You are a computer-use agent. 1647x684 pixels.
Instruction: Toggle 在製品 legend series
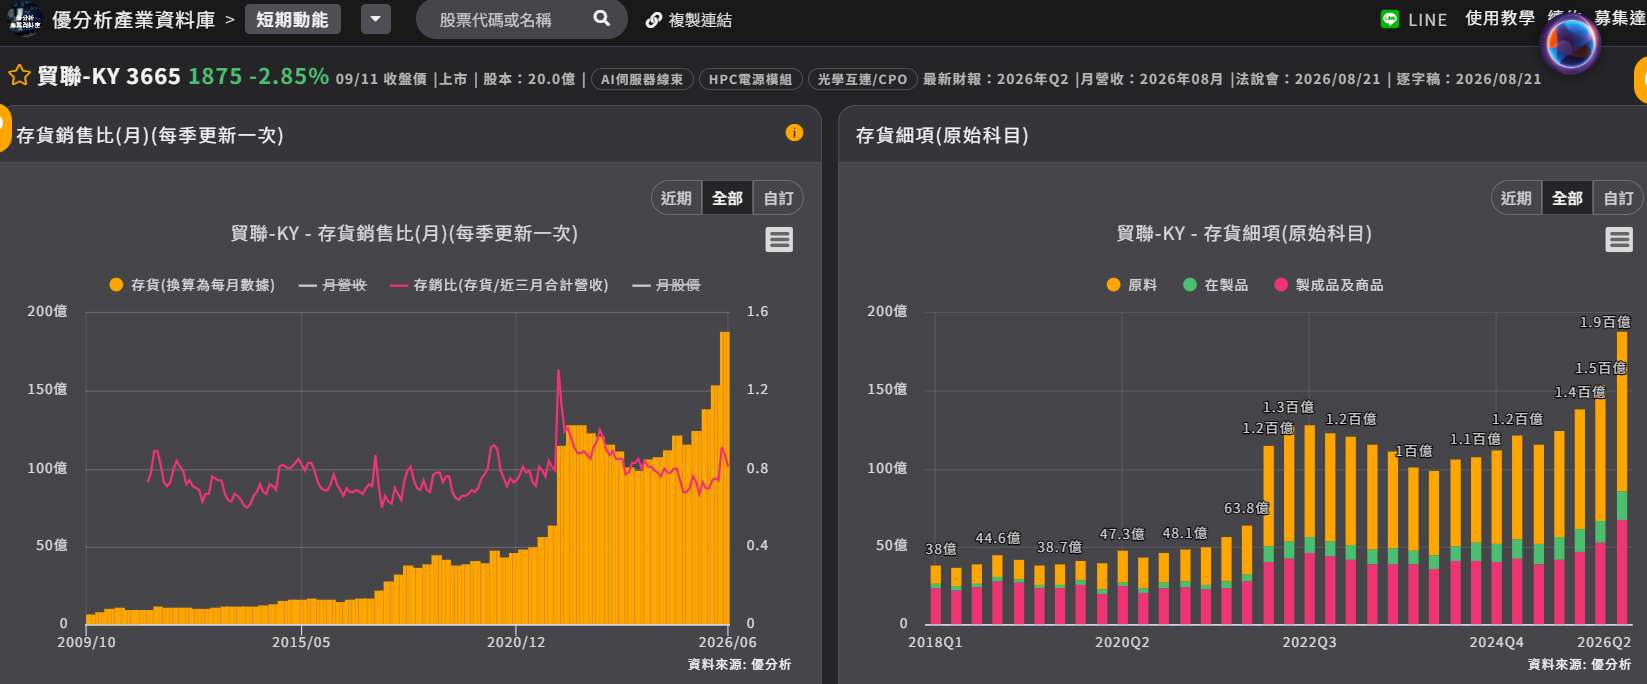point(1216,285)
